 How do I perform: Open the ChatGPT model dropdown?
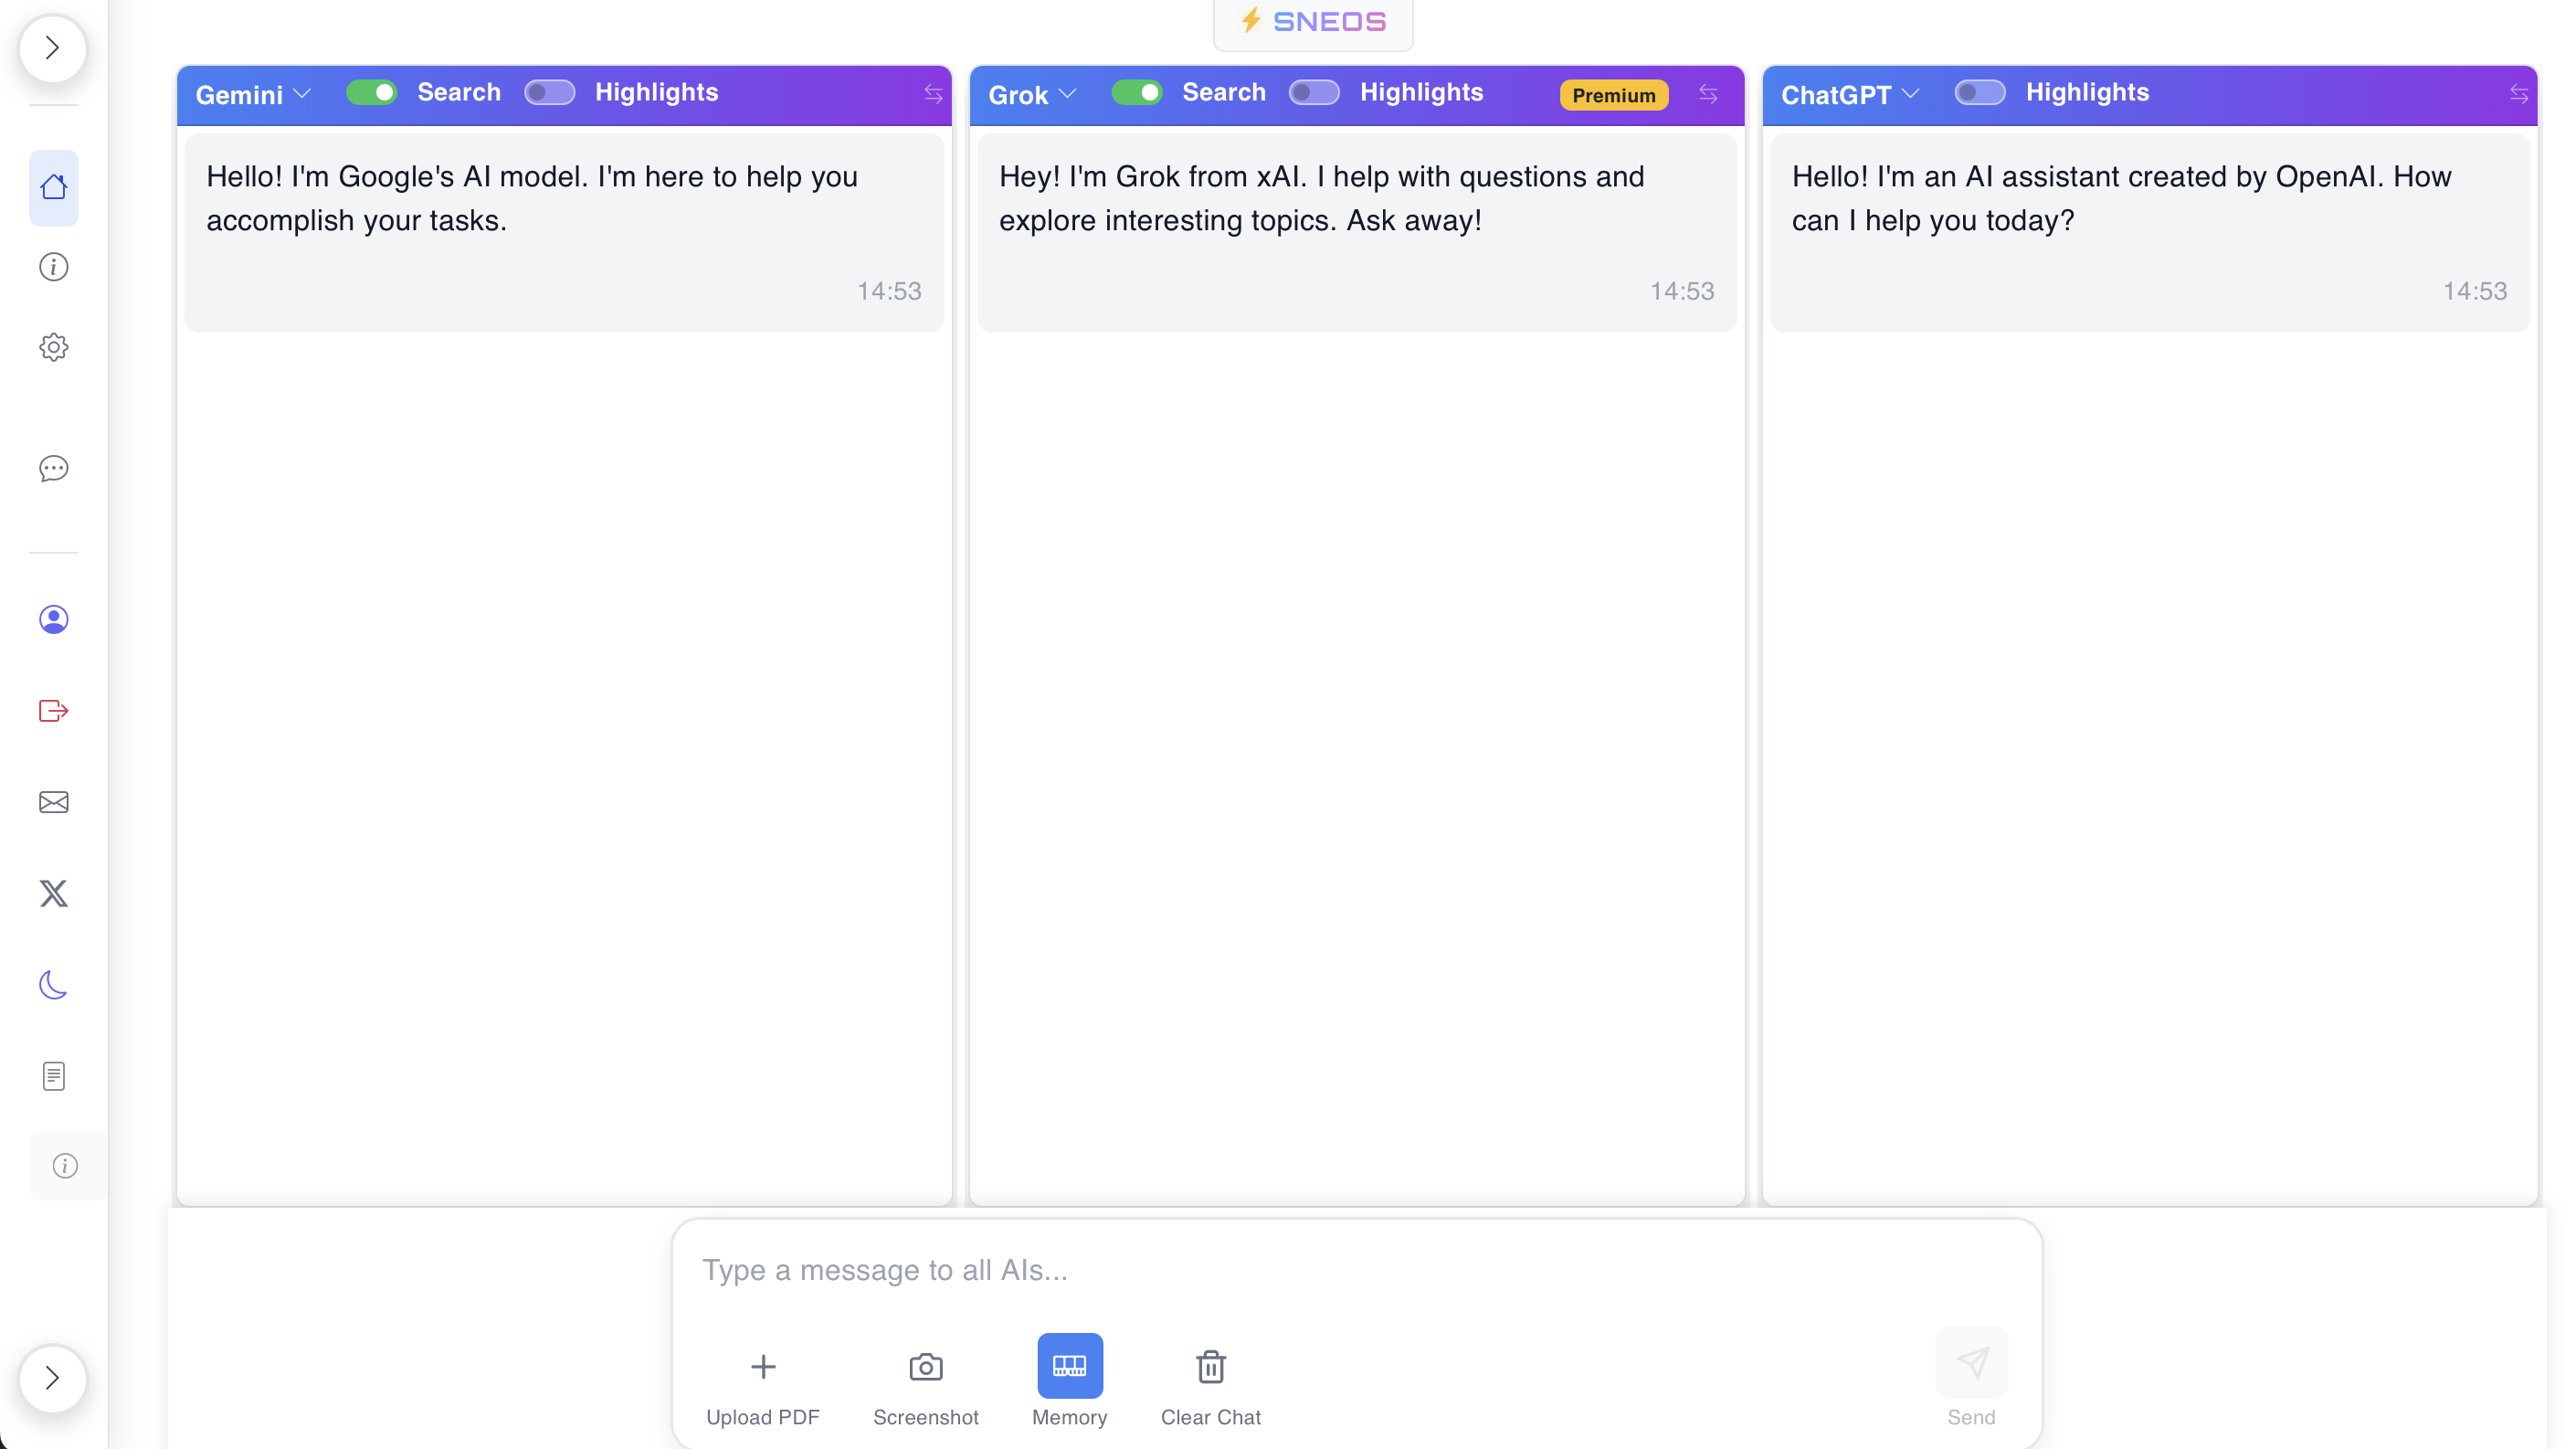pos(1849,94)
